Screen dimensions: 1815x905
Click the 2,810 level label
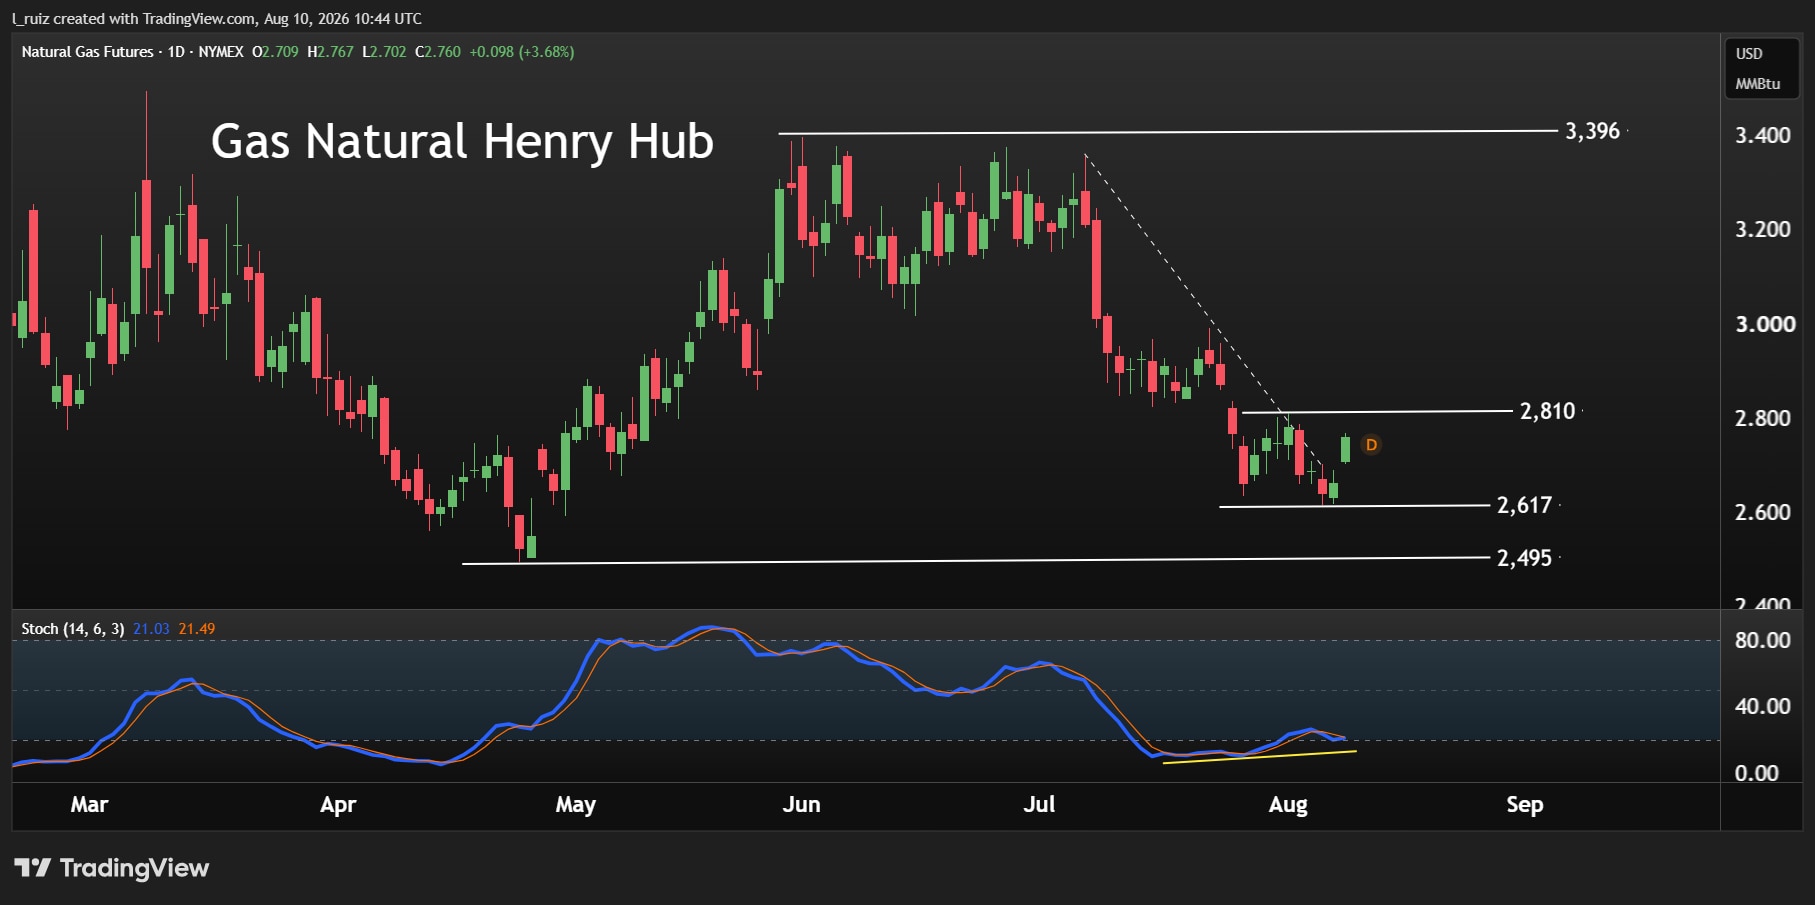point(1547,411)
